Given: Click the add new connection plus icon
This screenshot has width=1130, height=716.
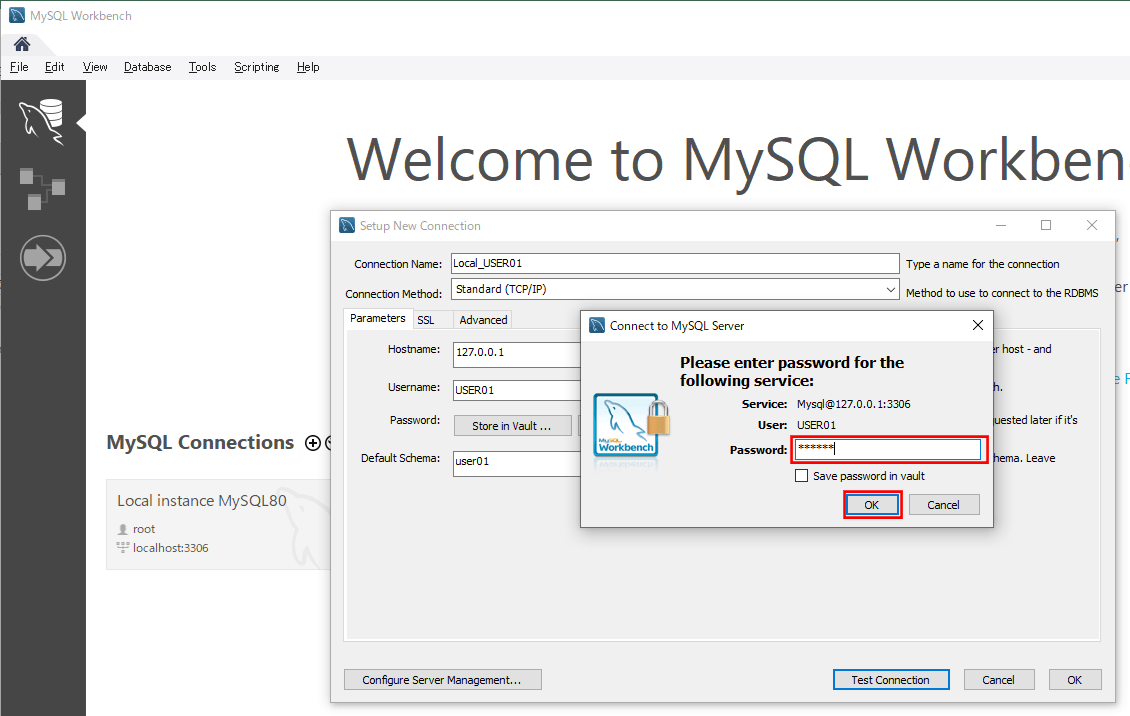Looking at the screenshot, I should pyautogui.click(x=313, y=443).
